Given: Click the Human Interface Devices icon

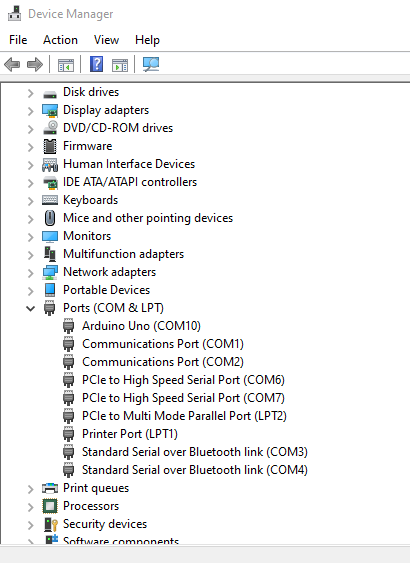Looking at the screenshot, I should coord(50,164).
